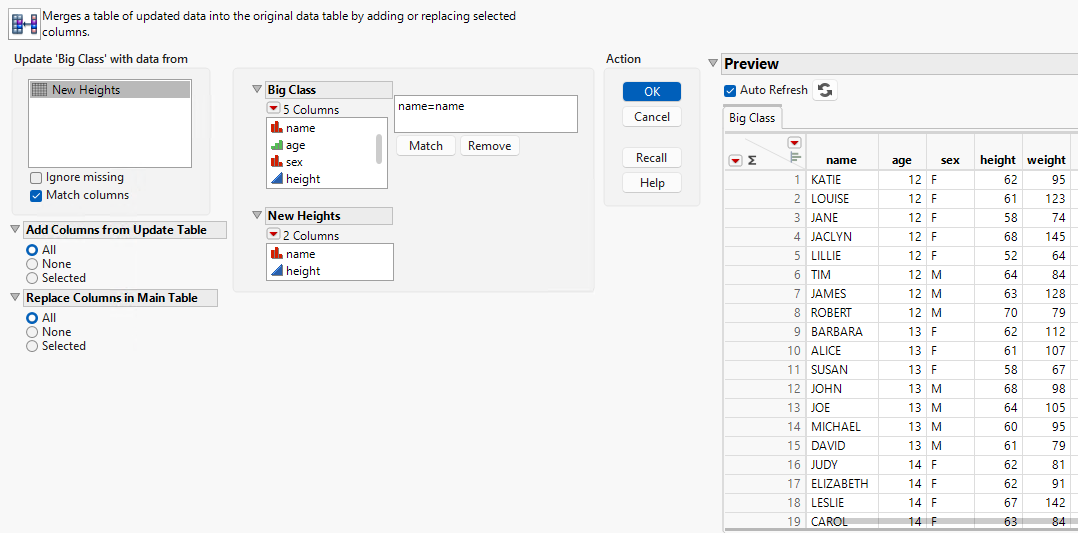Collapse the New Heights columns outline
1078x533 pixels.
258,216
